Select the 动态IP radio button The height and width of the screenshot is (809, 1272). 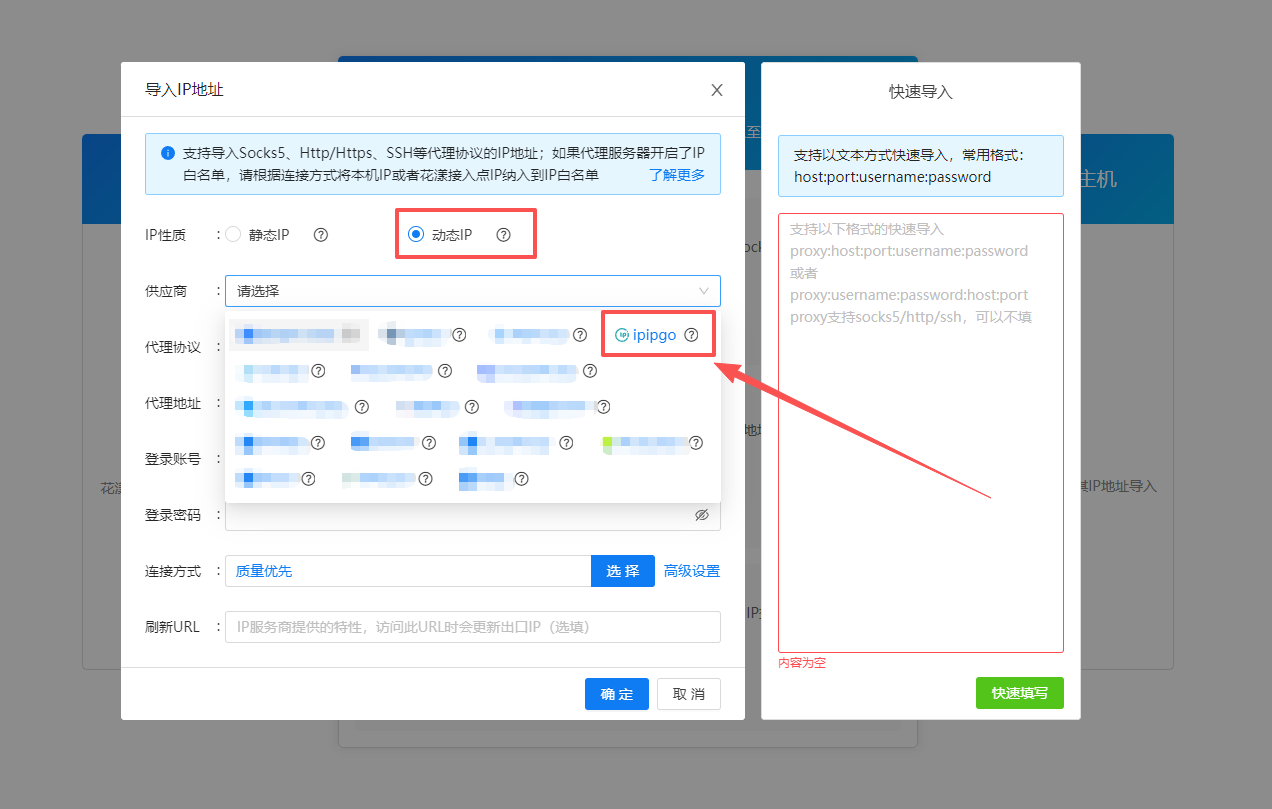tap(415, 234)
